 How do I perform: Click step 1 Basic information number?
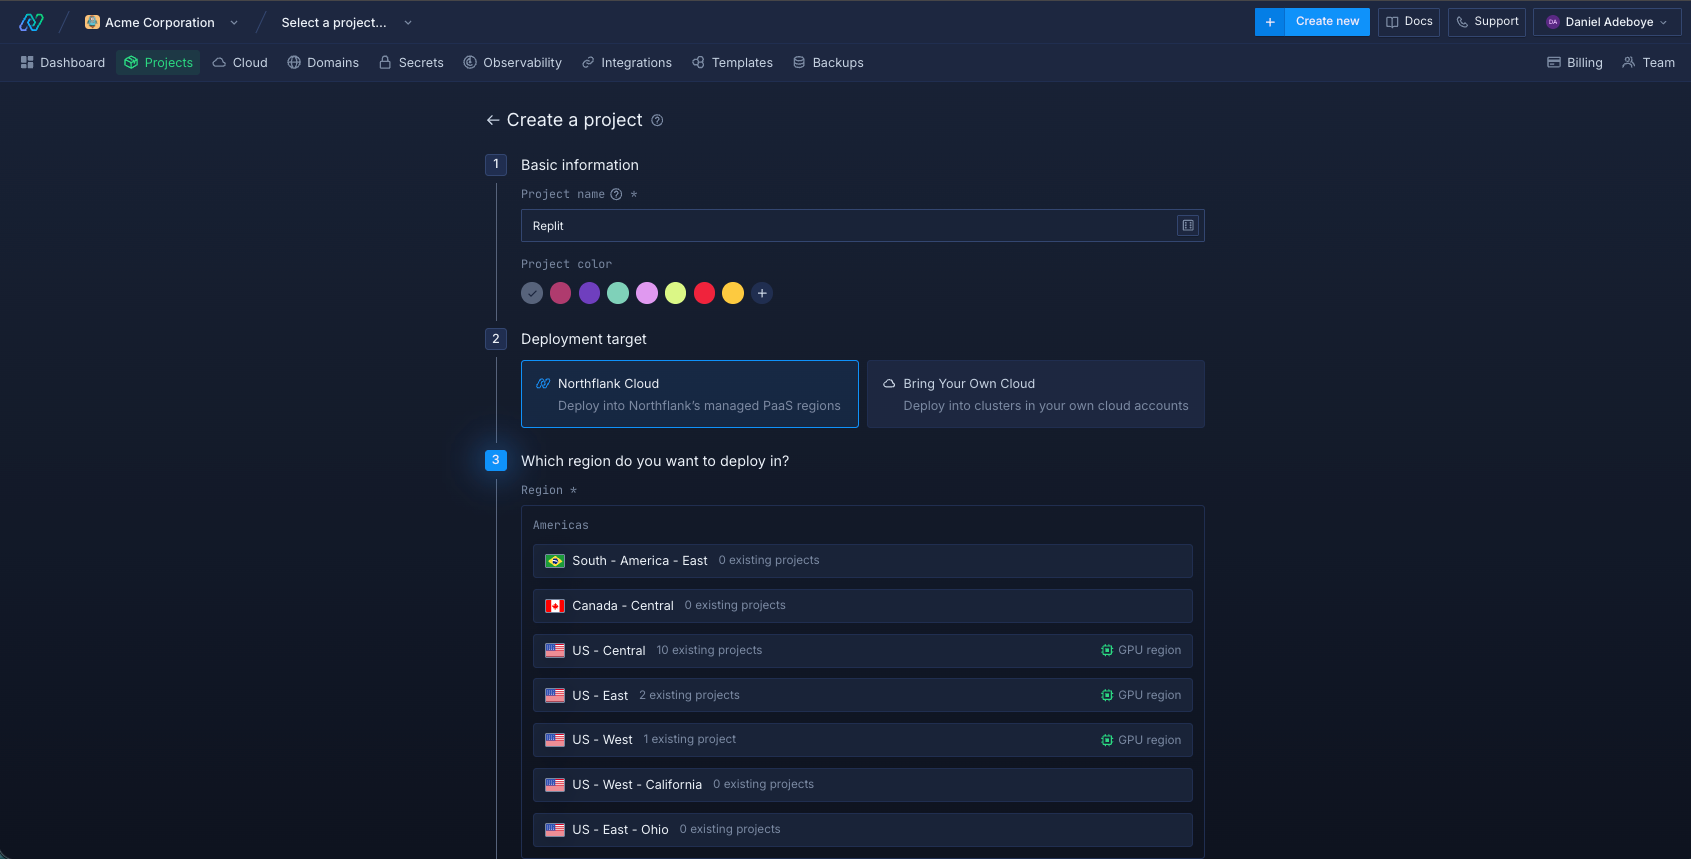(x=496, y=164)
